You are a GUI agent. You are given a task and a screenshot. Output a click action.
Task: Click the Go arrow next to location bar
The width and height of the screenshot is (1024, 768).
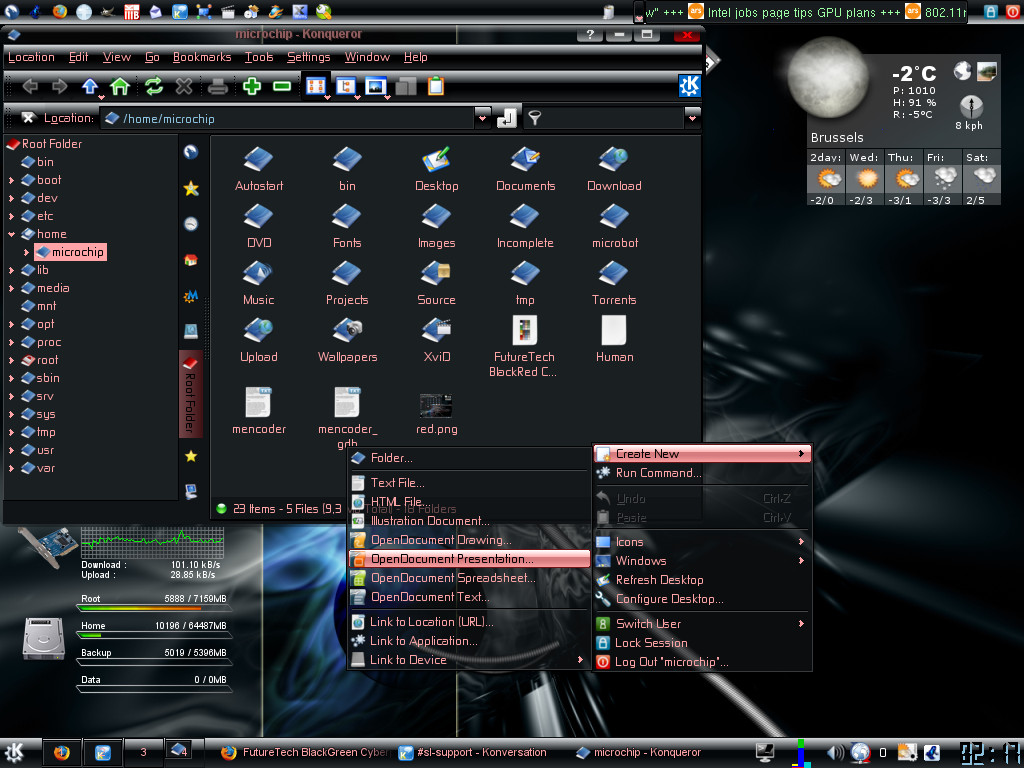[507, 118]
